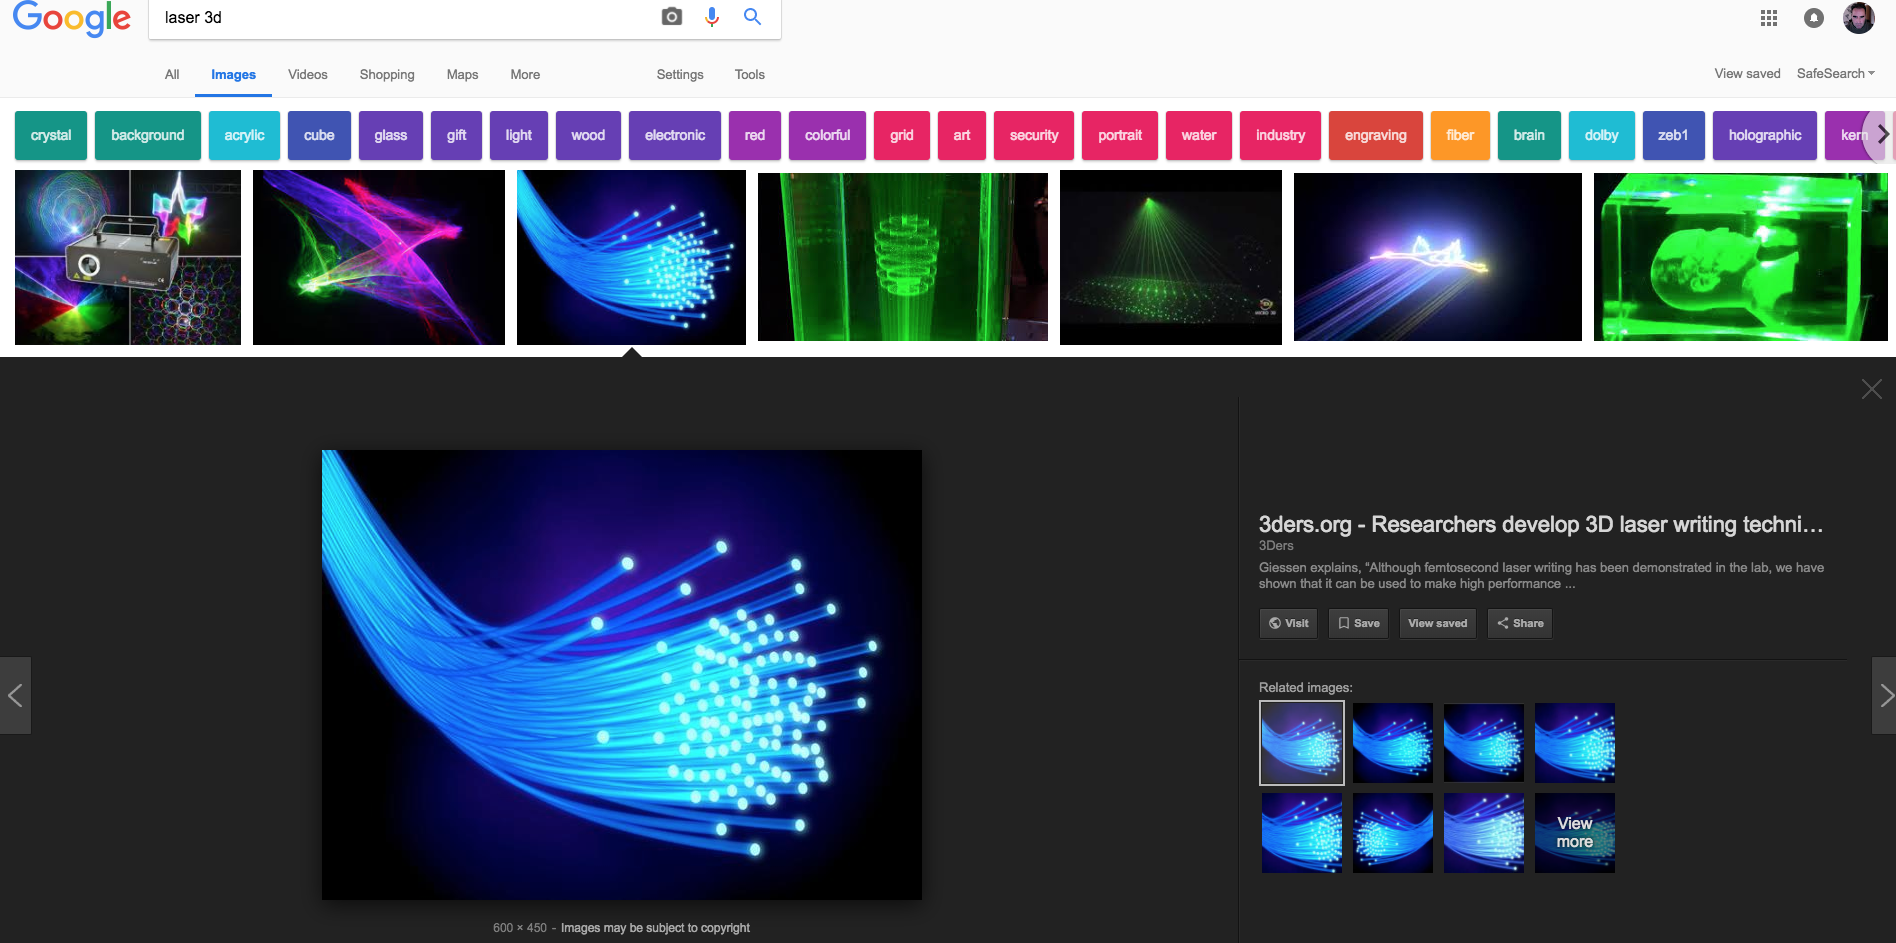This screenshot has height=943, width=1896.
Task: Click the View saved link in header
Action: click(1747, 74)
